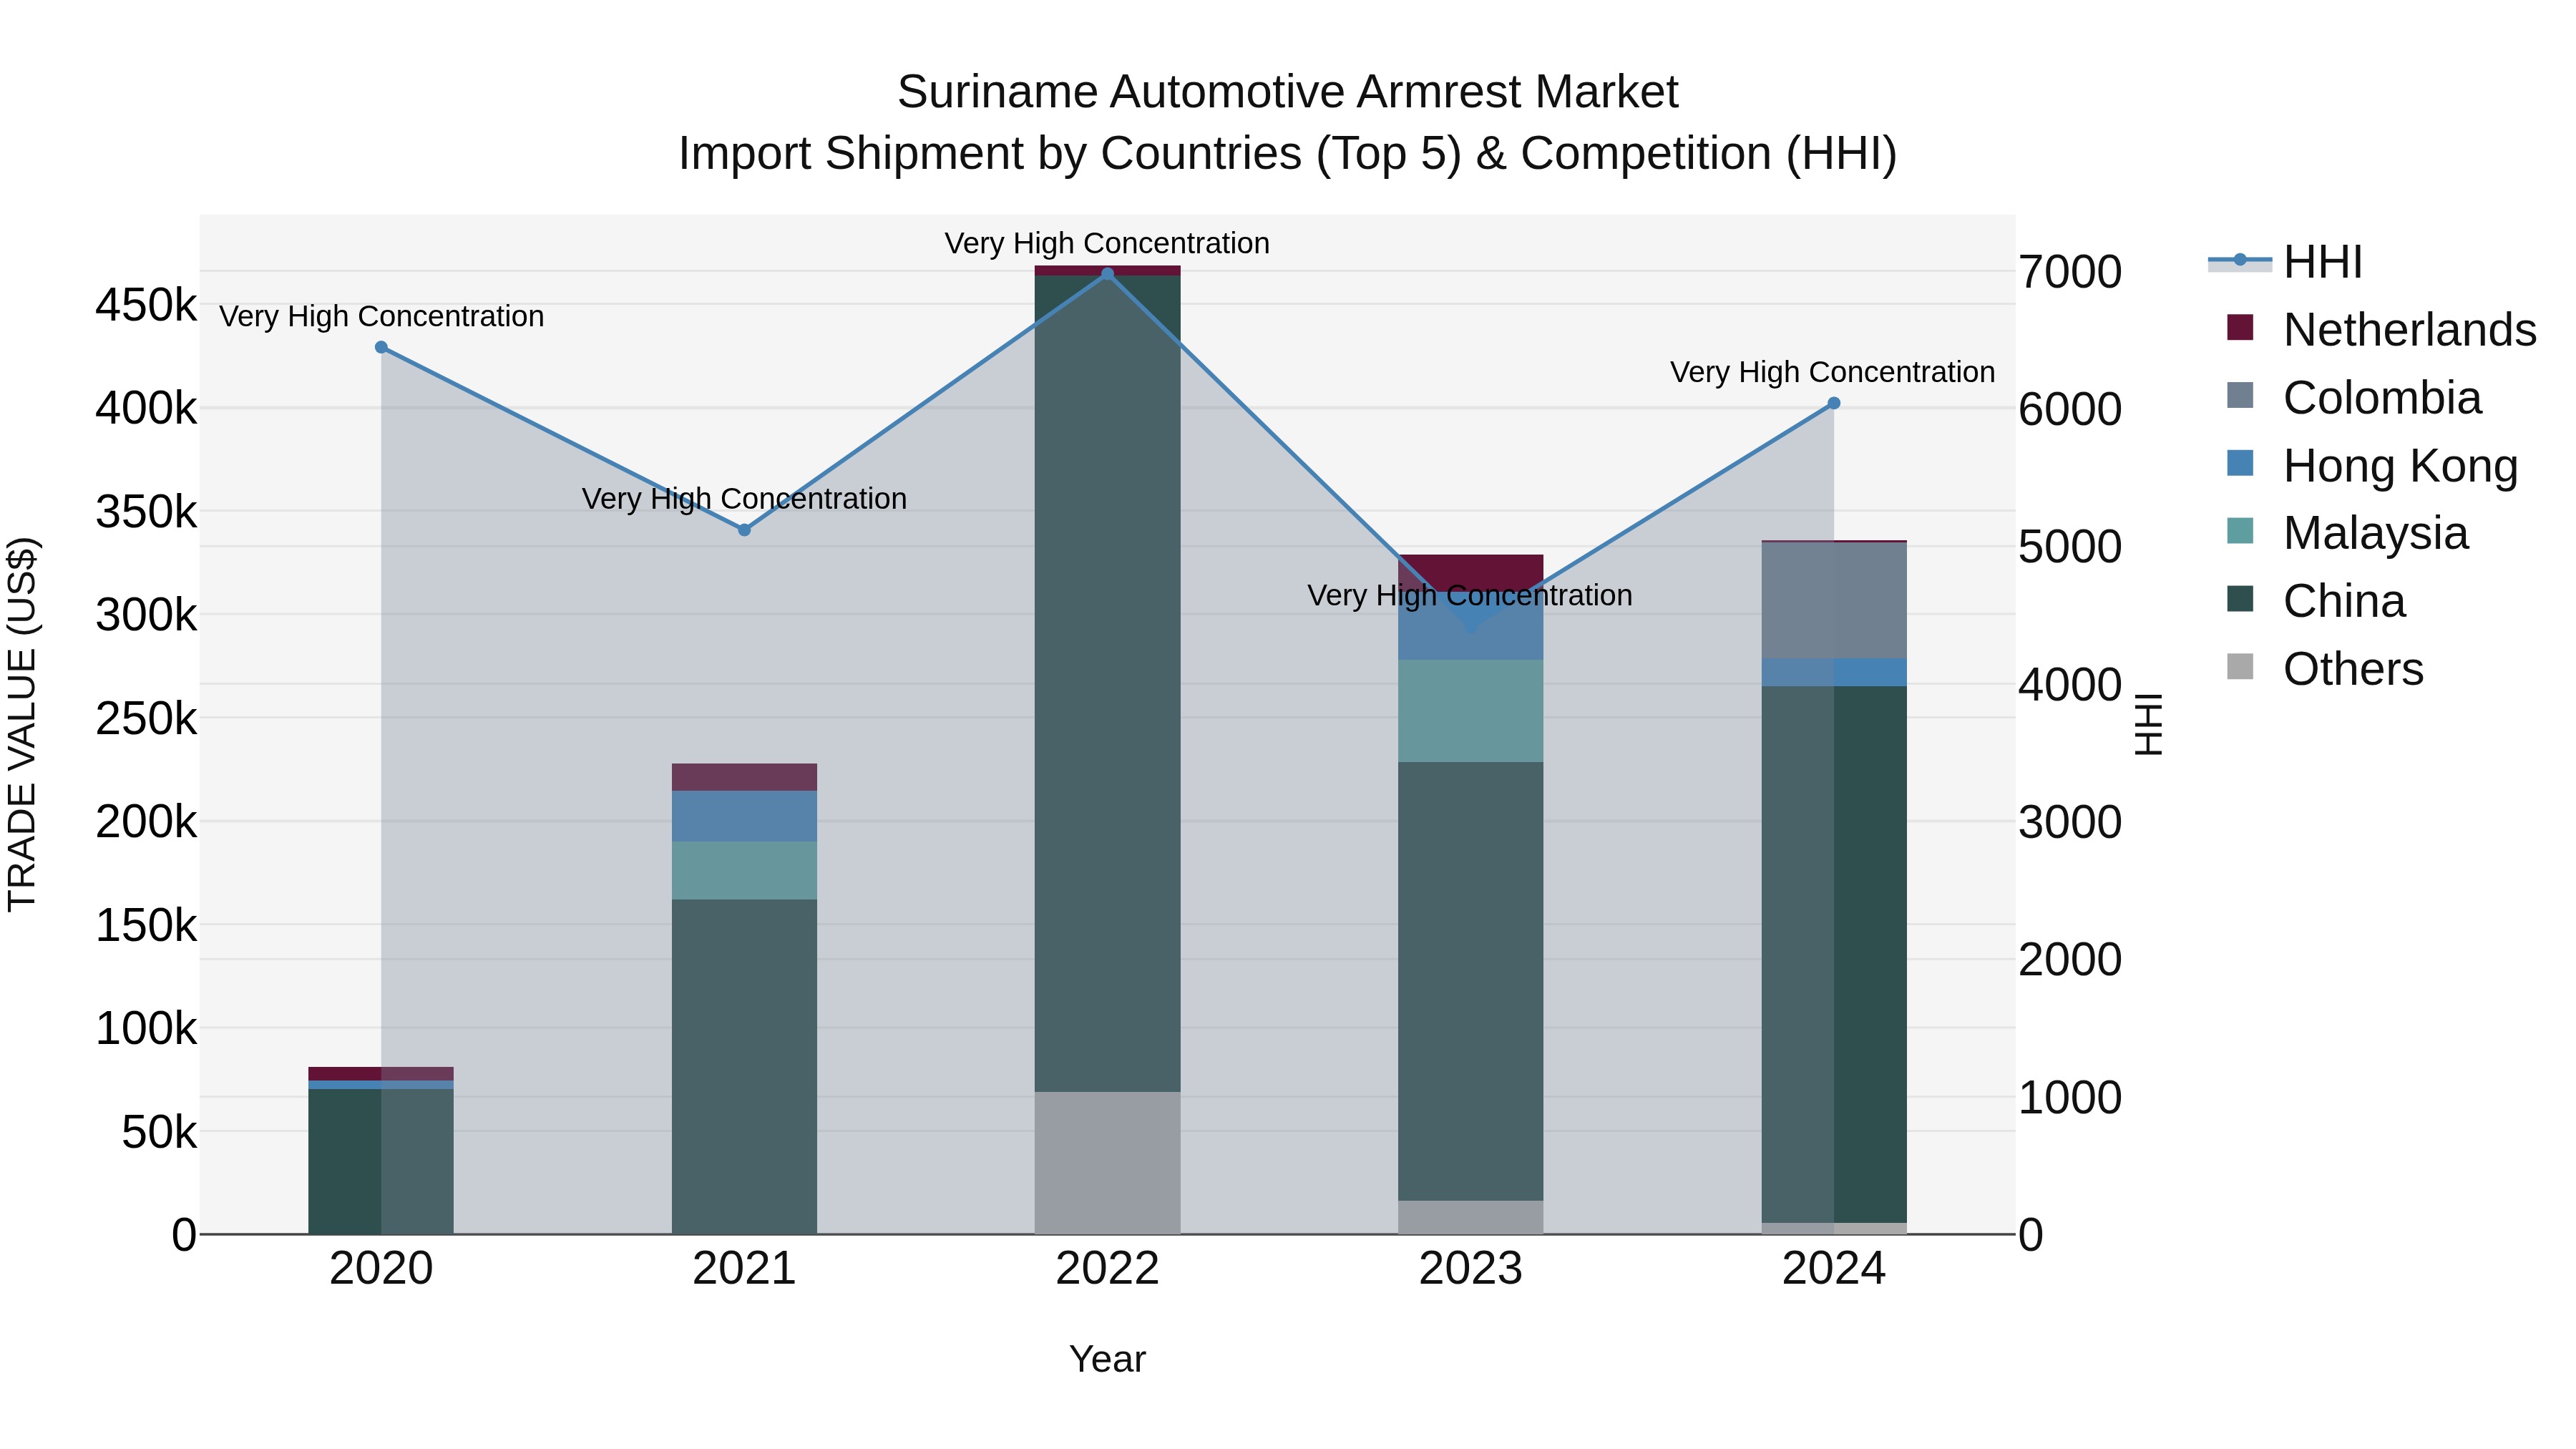The height and width of the screenshot is (1449, 2576).
Task: Click the Very High Concentration label above 2020
Action: [x=381, y=317]
